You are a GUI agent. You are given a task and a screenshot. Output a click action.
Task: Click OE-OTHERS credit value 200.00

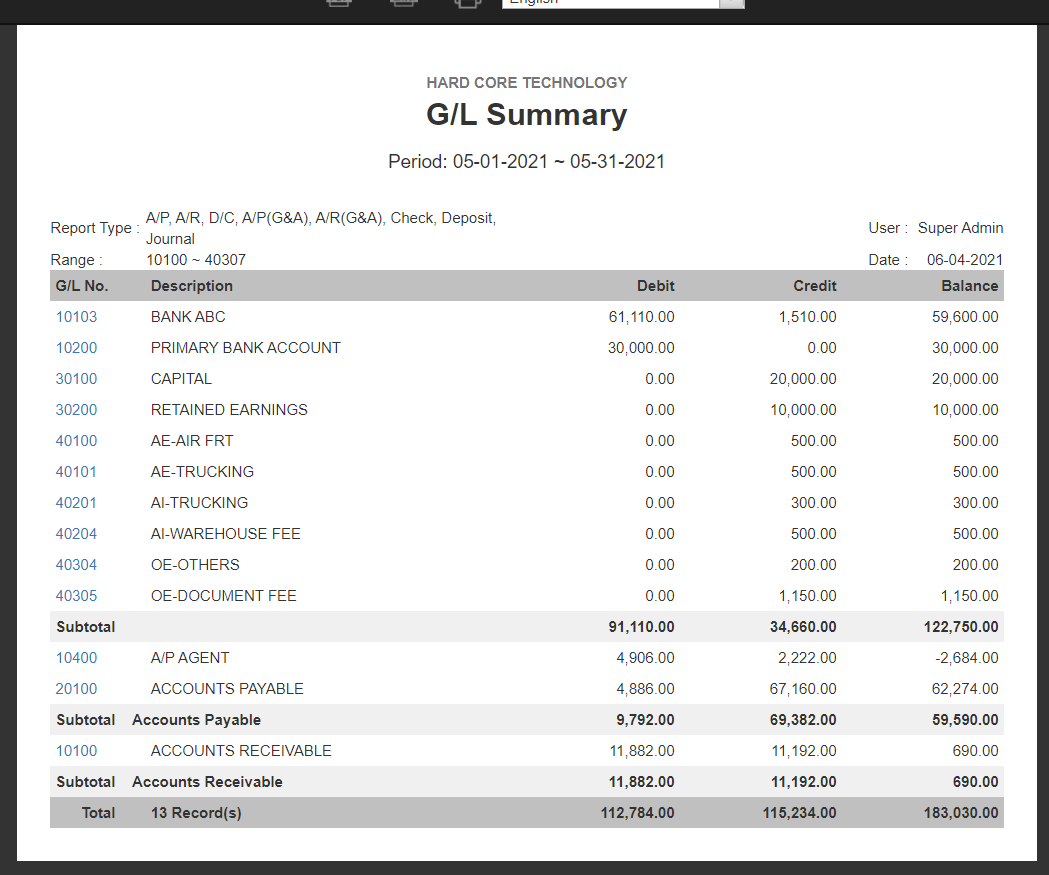pyautogui.click(x=814, y=565)
